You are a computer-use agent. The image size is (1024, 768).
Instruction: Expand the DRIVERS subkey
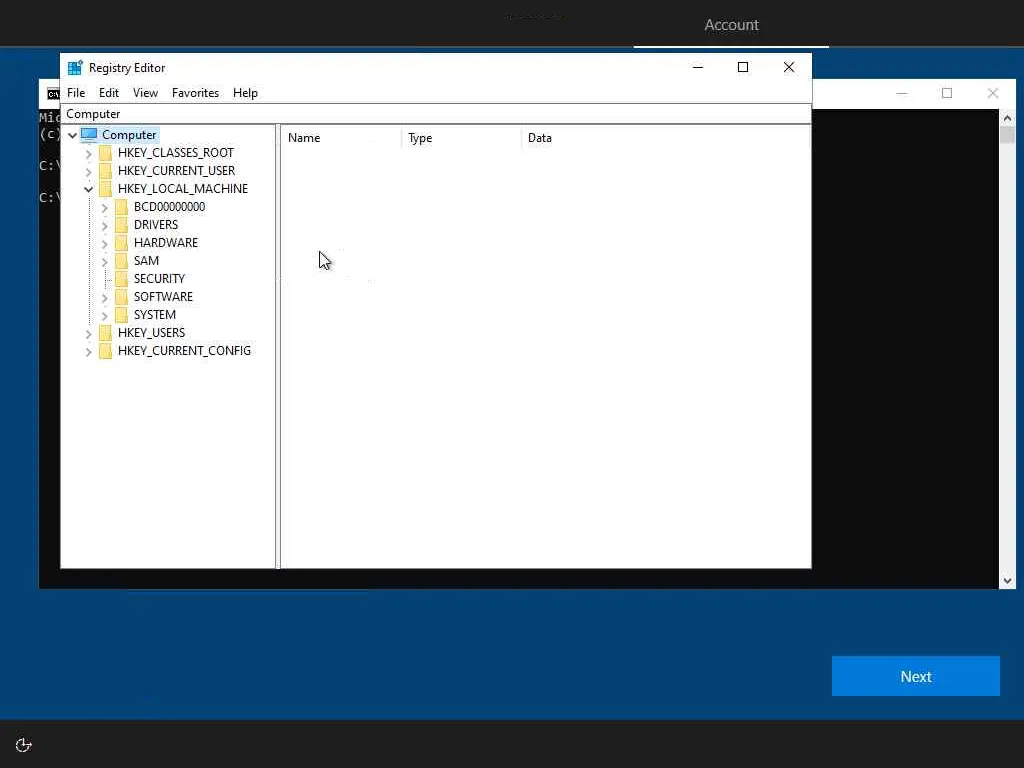tap(104, 225)
